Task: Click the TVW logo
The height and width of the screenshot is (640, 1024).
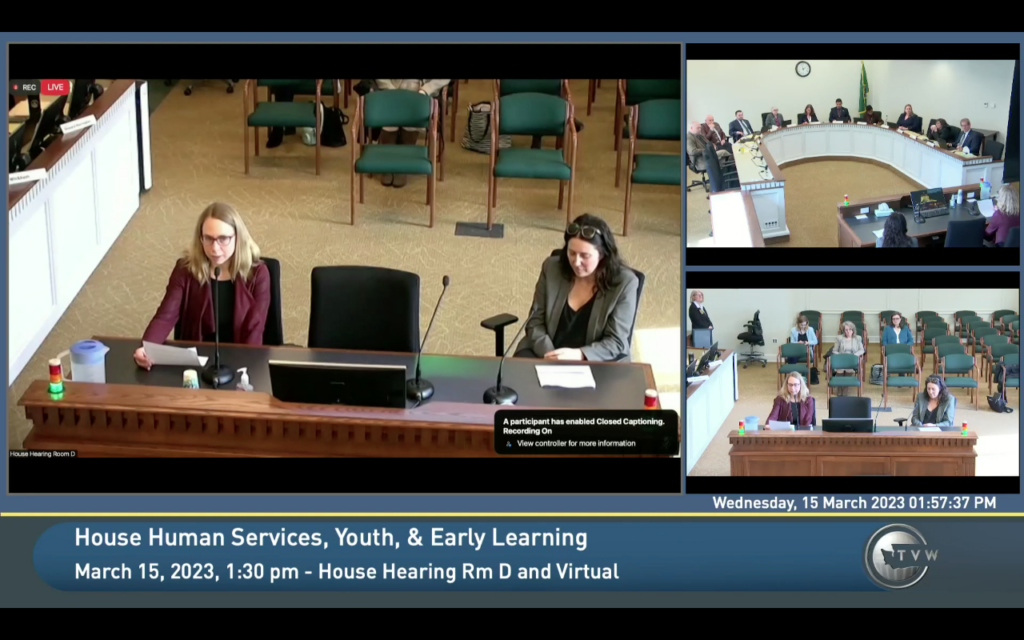Action: point(896,556)
